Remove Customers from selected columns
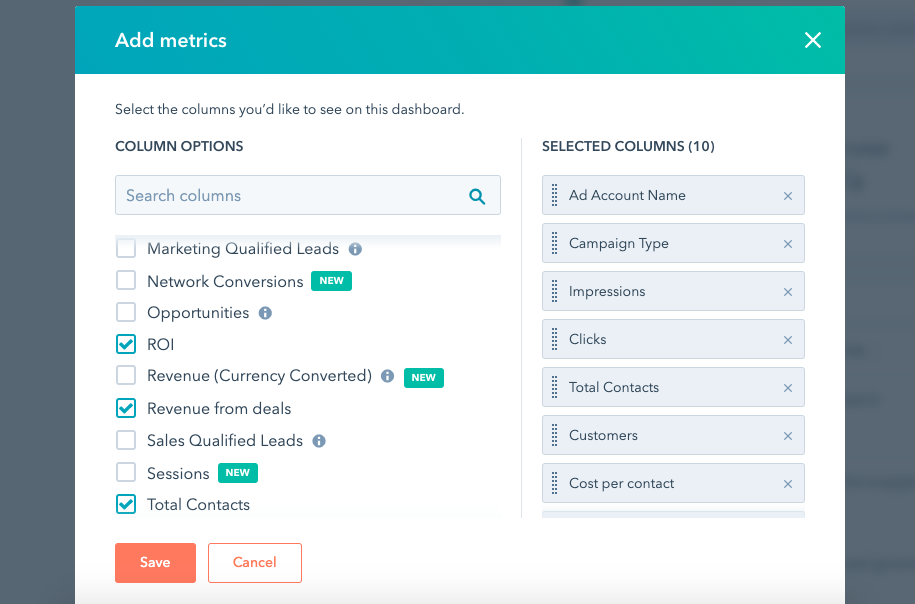This screenshot has height=604, width=915. [x=788, y=436]
